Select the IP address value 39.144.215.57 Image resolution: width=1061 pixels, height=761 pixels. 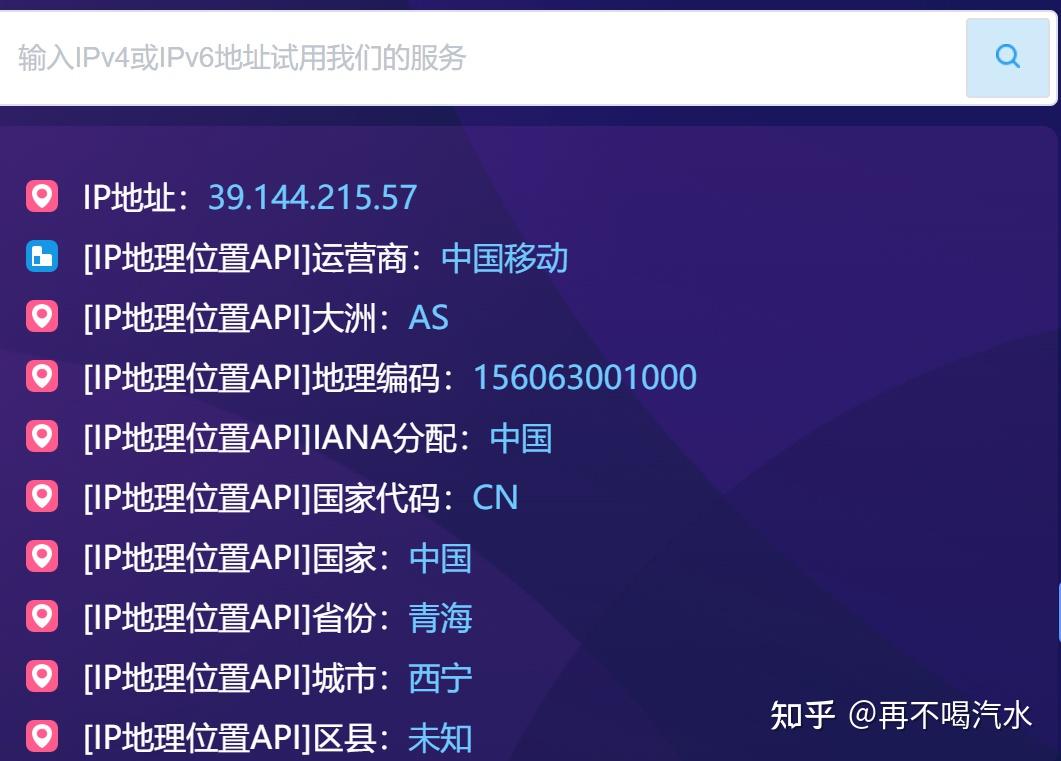pos(313,198)
